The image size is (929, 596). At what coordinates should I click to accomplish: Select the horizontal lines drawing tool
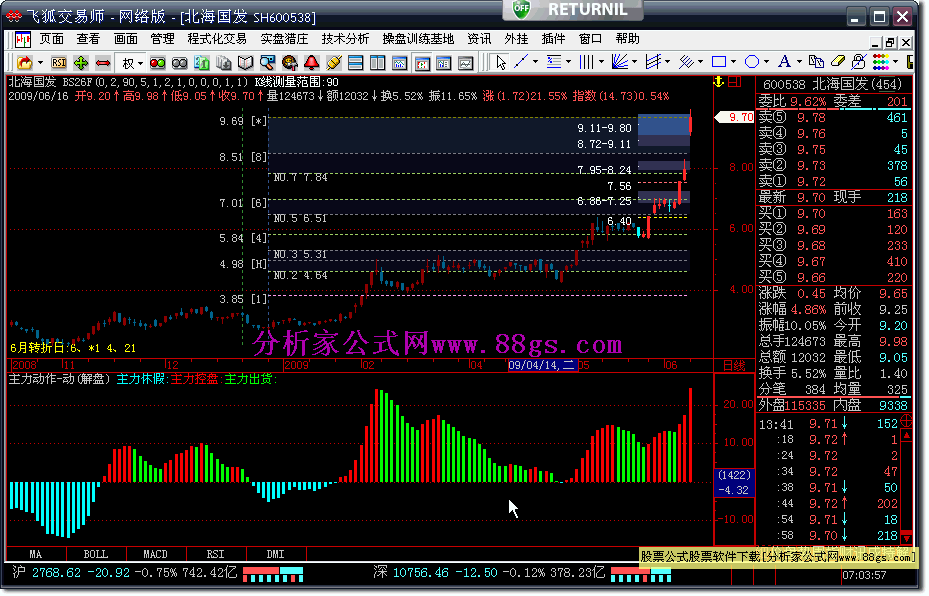tap(554, 62)
